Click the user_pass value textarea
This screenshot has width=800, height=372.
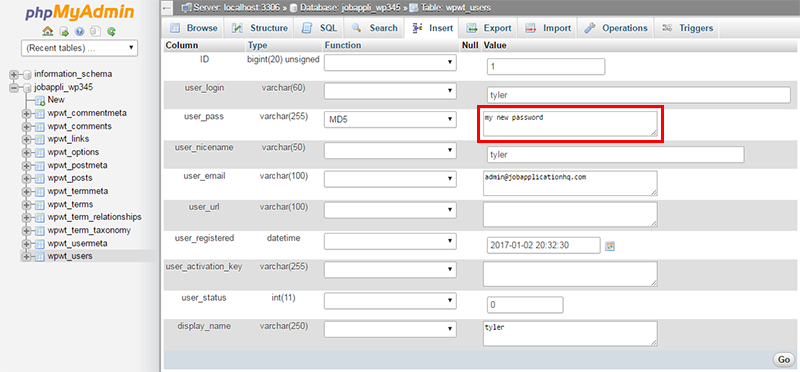pos(570,125)
